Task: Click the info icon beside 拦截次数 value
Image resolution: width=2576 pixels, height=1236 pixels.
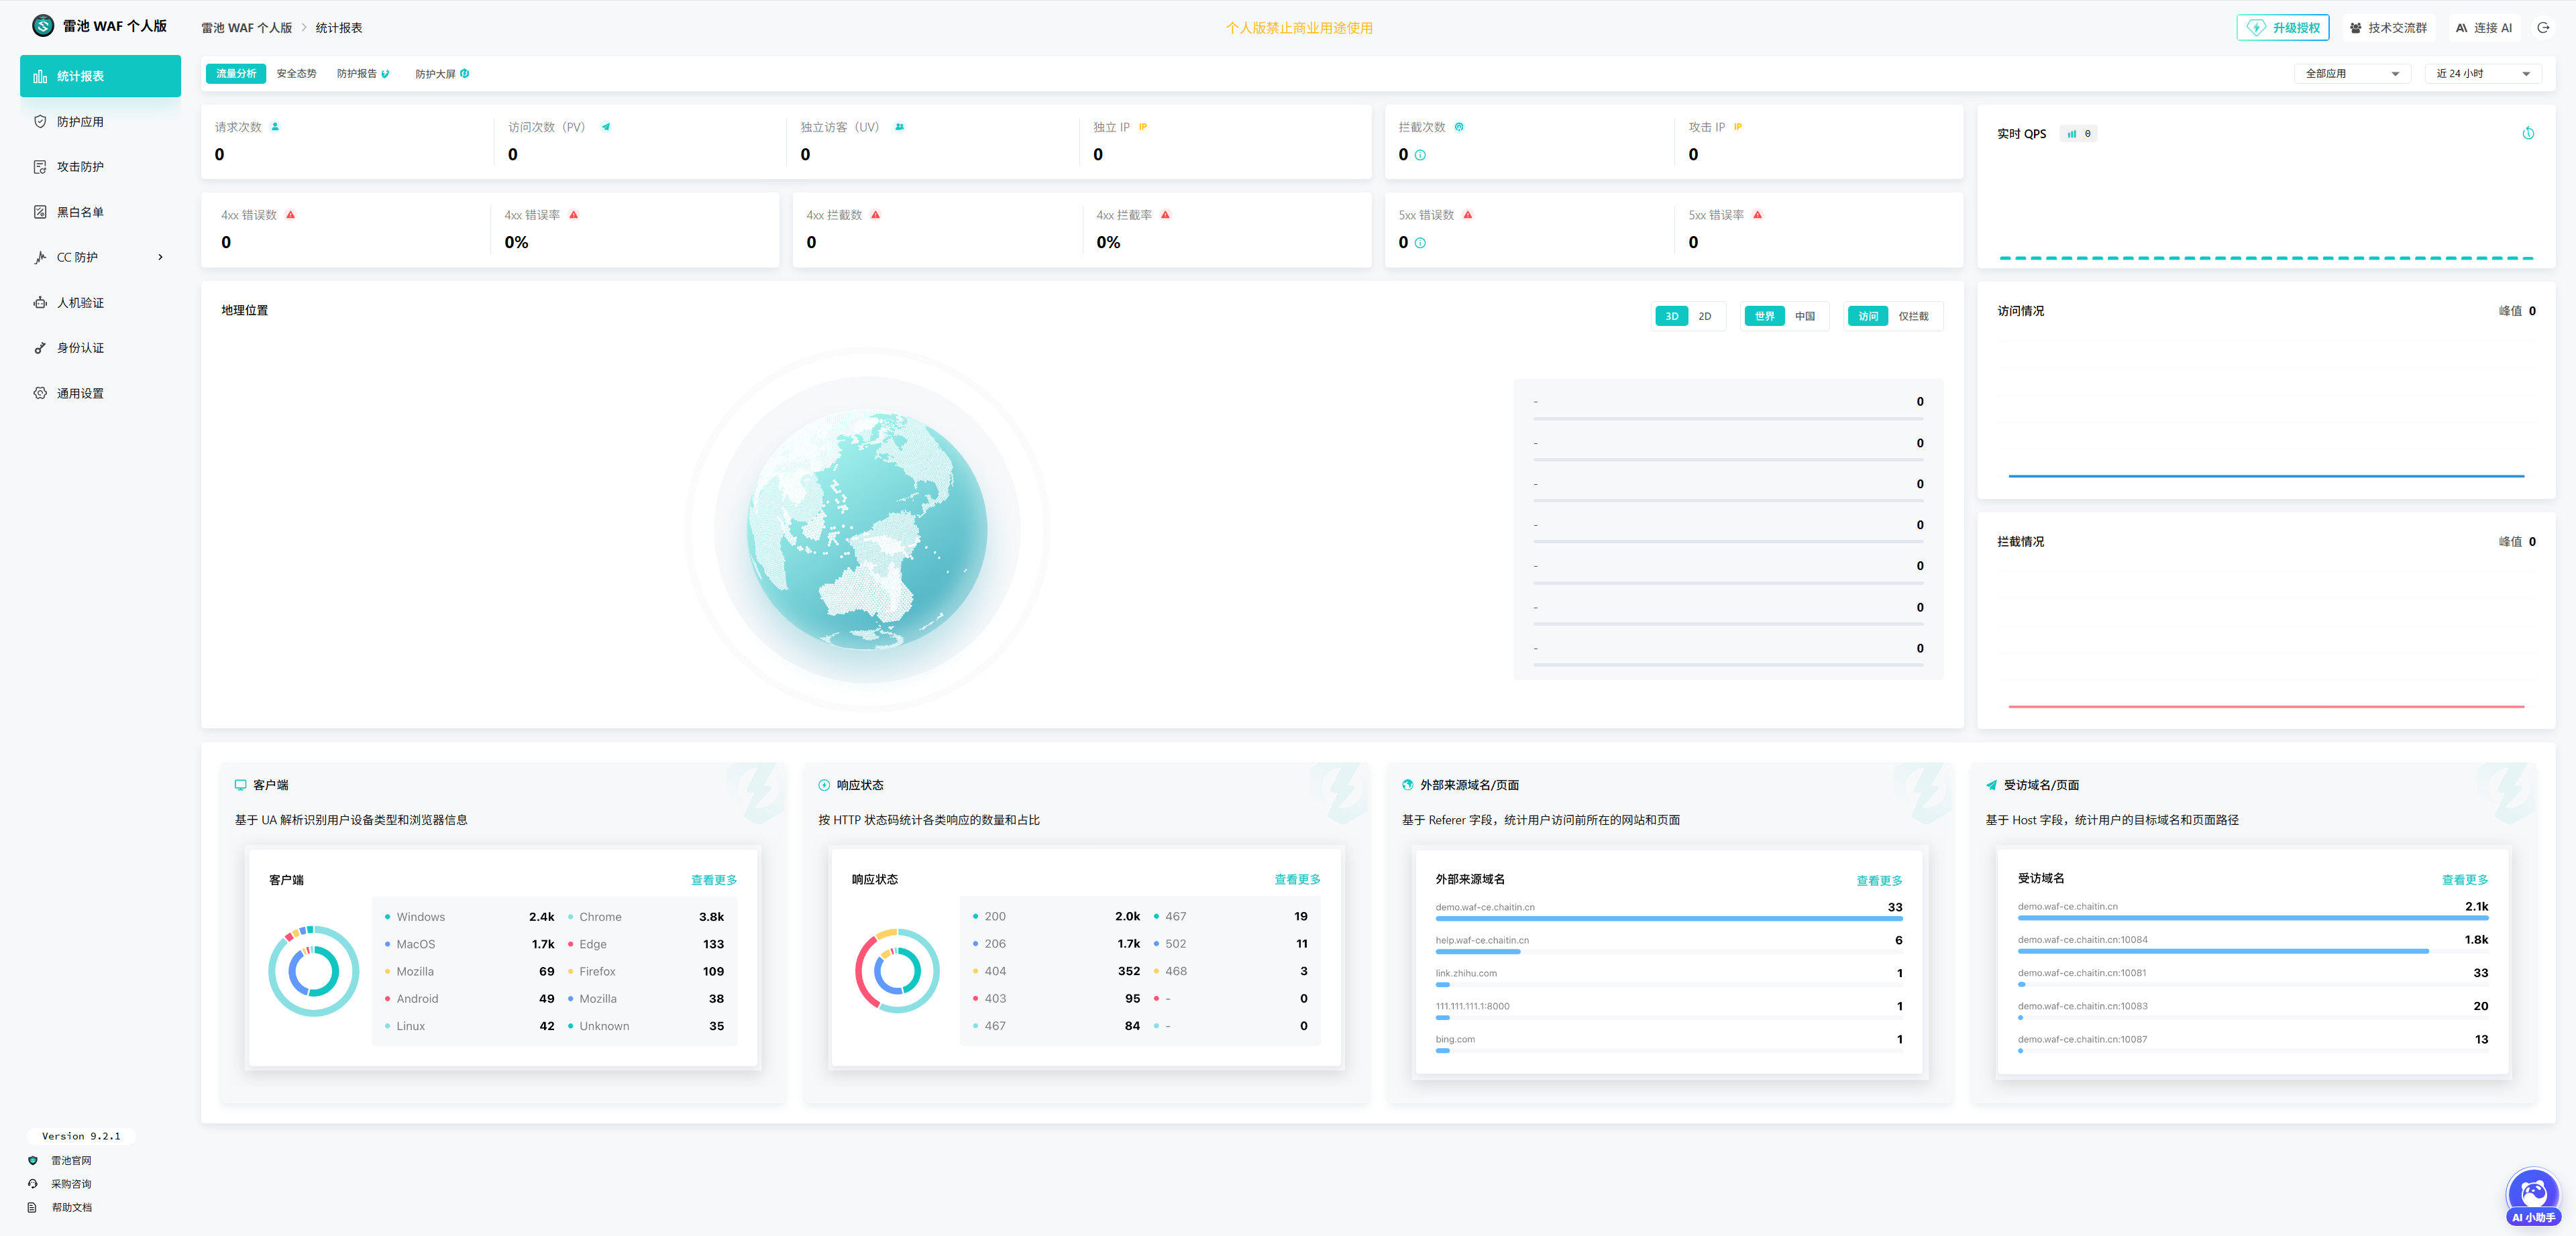Action: pyautogui.click(x=1420, y=155)
